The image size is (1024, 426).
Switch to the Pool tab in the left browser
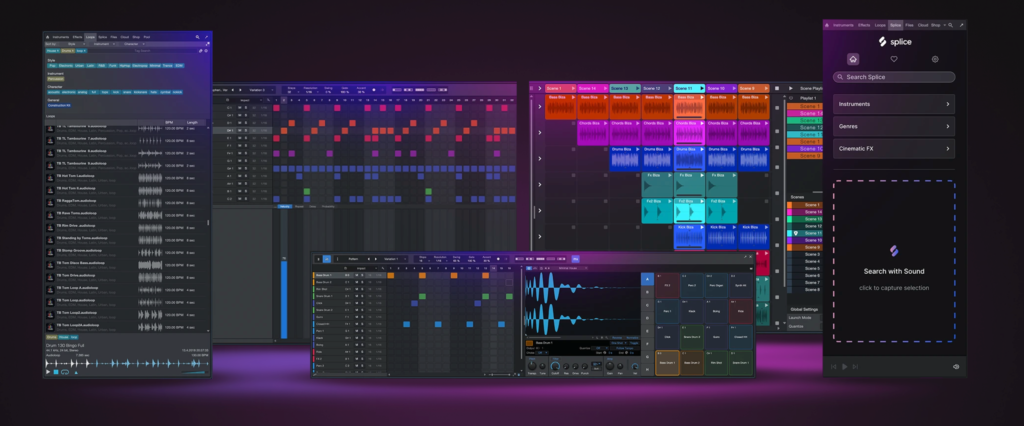146,37
